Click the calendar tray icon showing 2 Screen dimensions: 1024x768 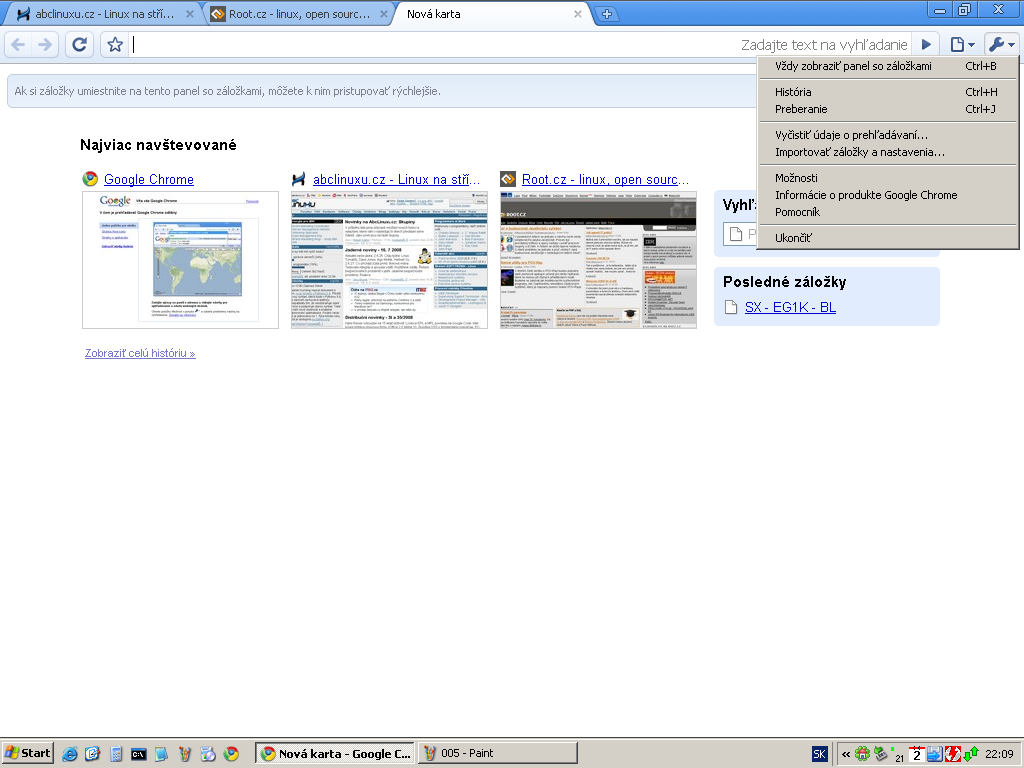[917, 754]
